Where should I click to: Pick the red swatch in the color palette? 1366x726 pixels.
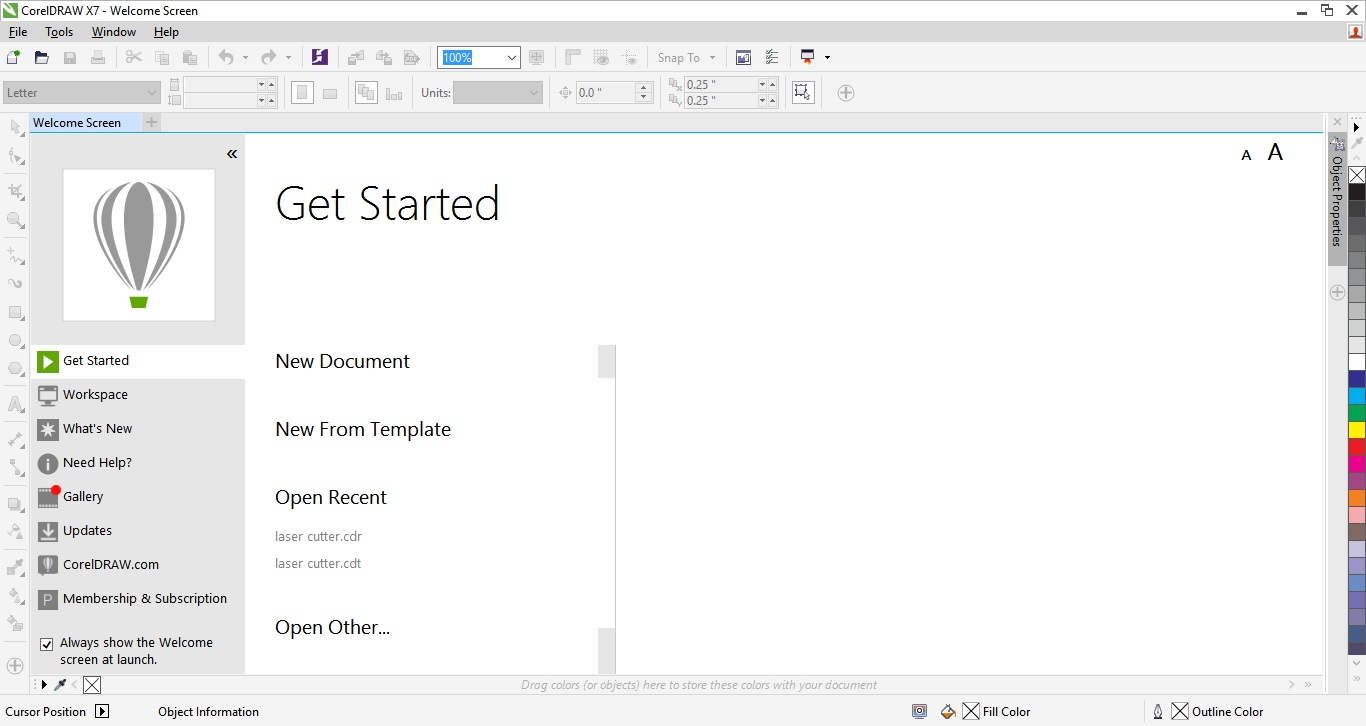[x=1357, y=447]
